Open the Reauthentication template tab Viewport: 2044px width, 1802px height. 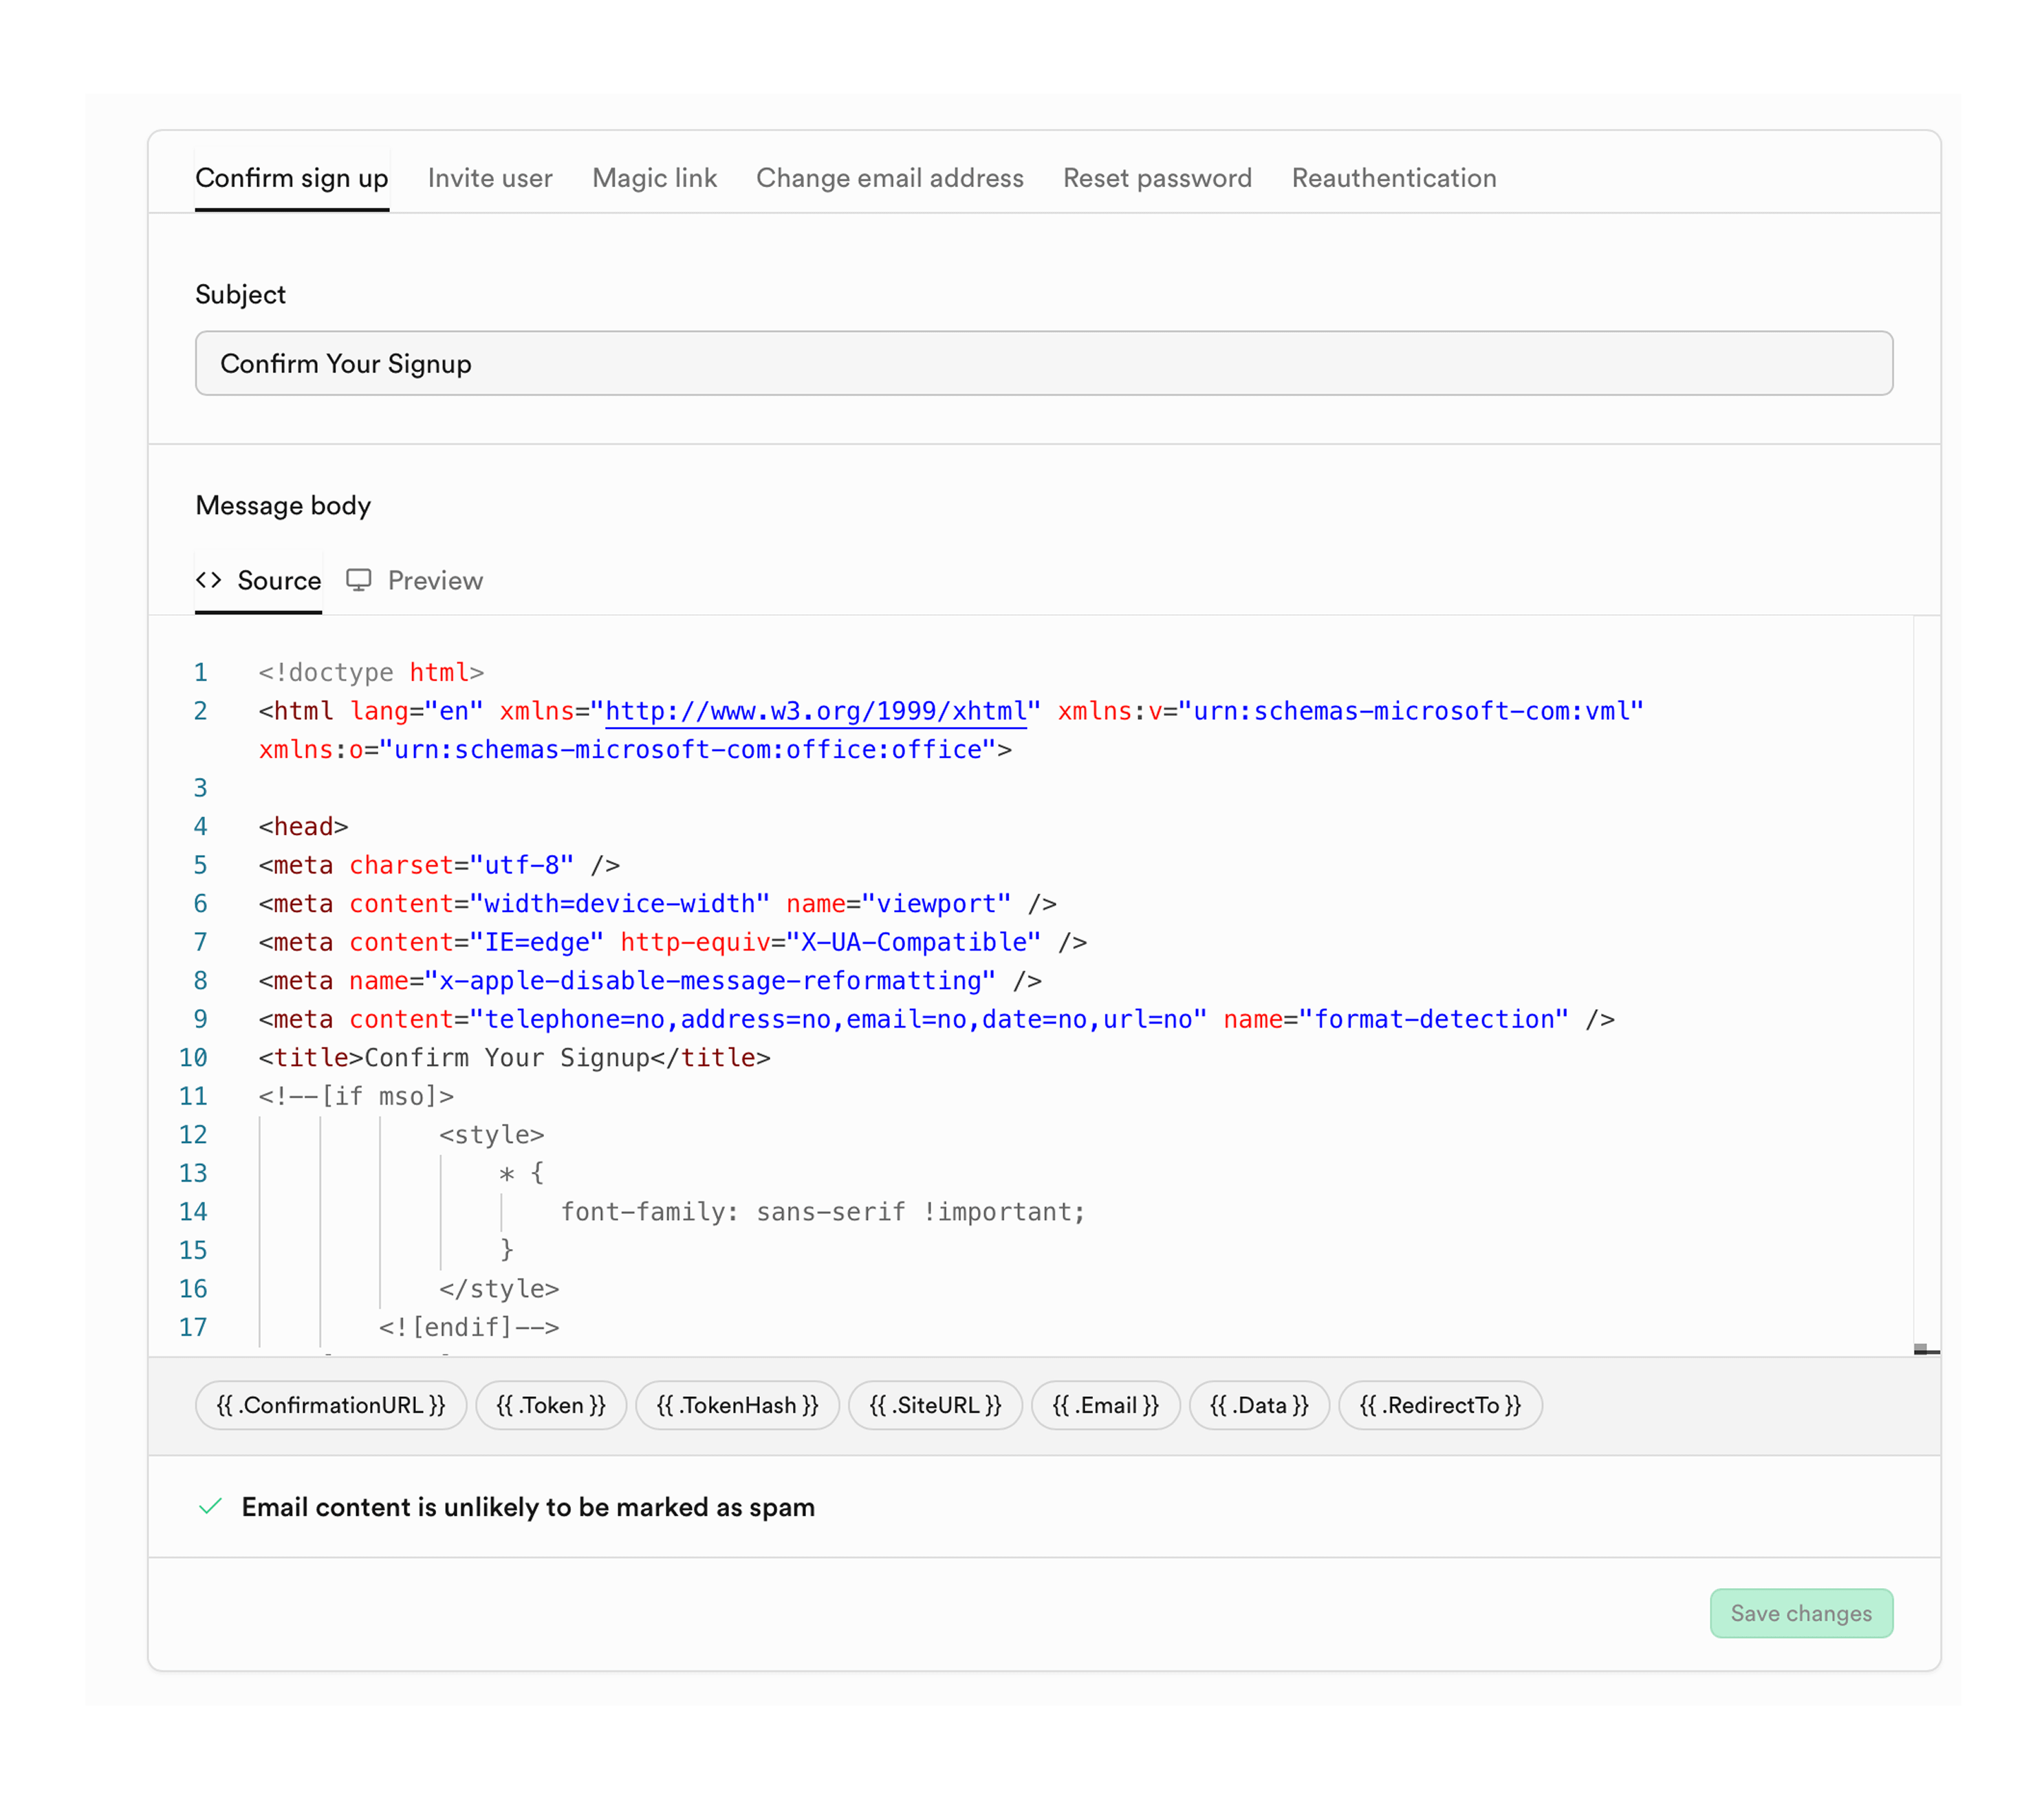pos(1393,177)
